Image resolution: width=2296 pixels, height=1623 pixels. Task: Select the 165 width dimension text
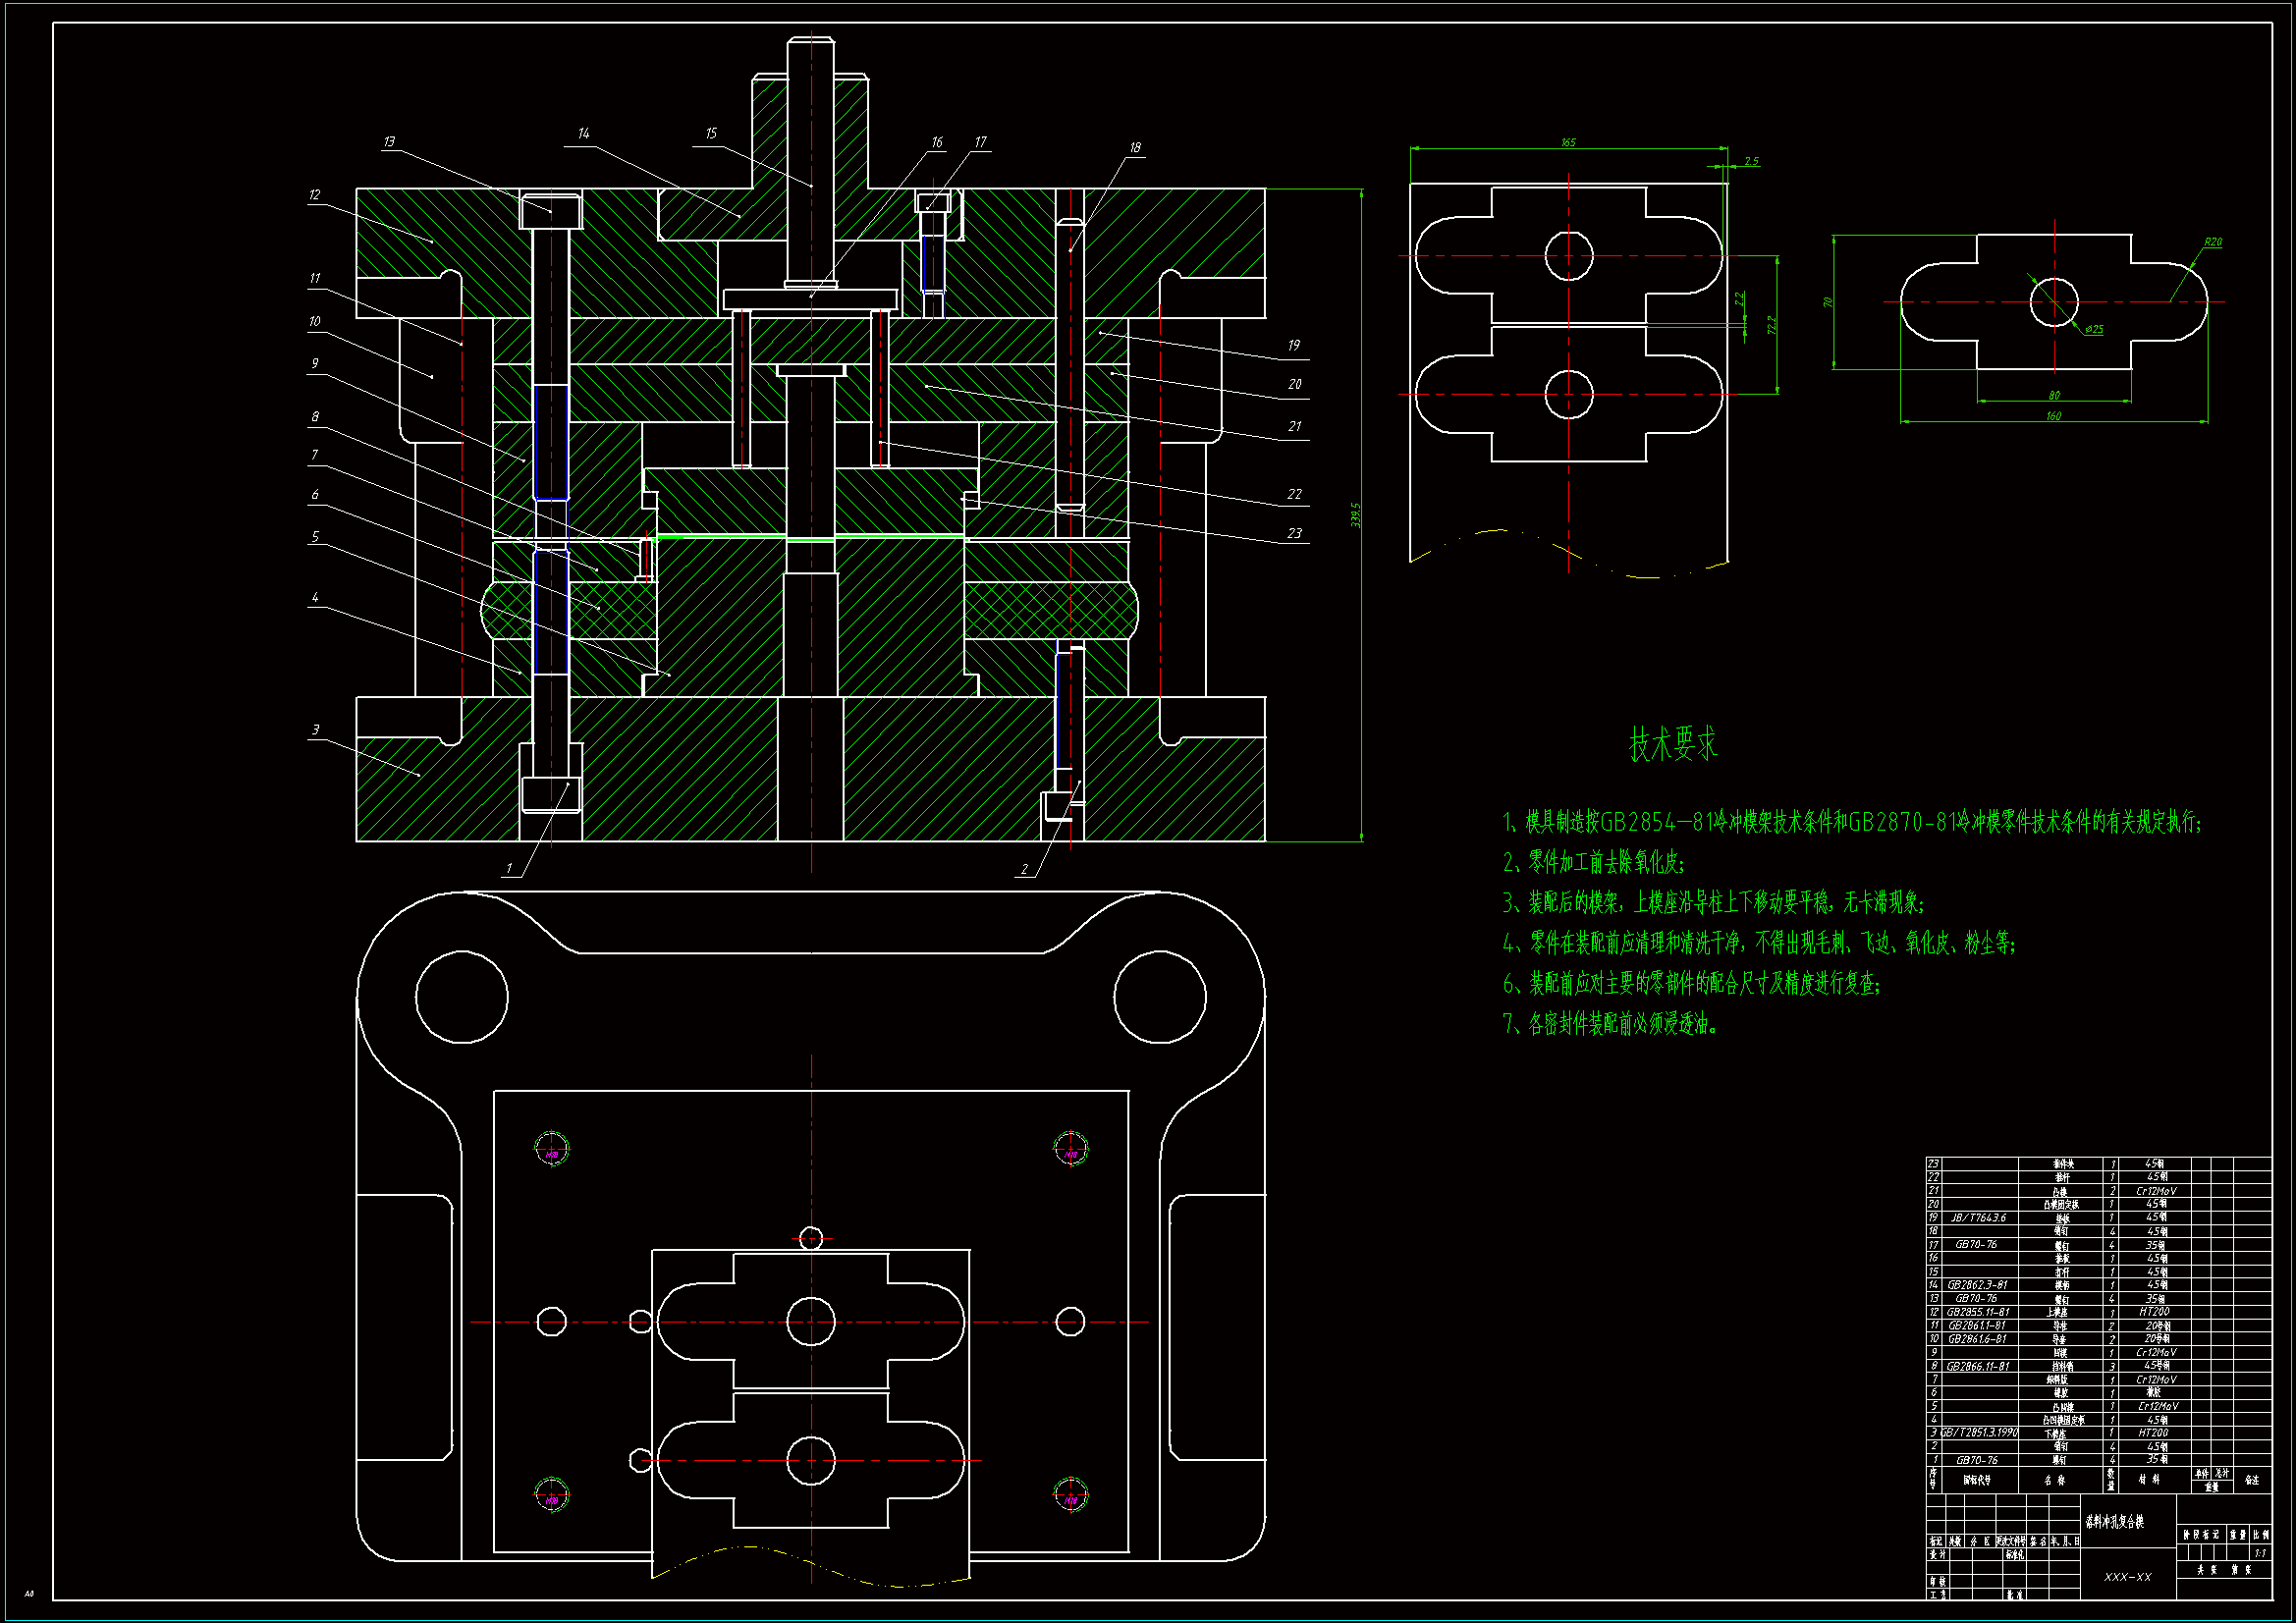click(x=1568, y=142)
